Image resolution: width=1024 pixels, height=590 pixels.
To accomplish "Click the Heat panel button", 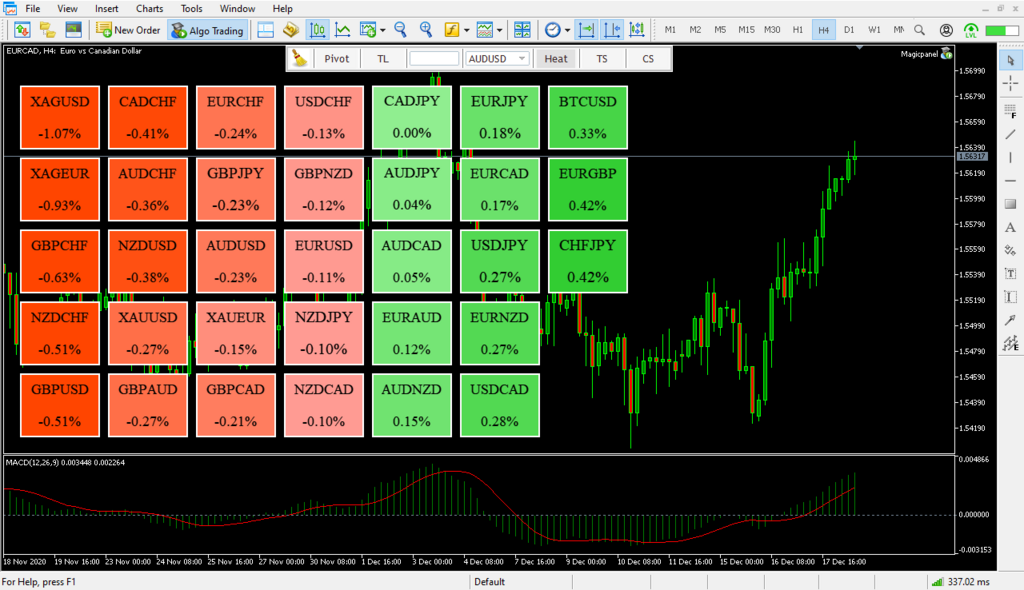I will [x=556, y=58].
